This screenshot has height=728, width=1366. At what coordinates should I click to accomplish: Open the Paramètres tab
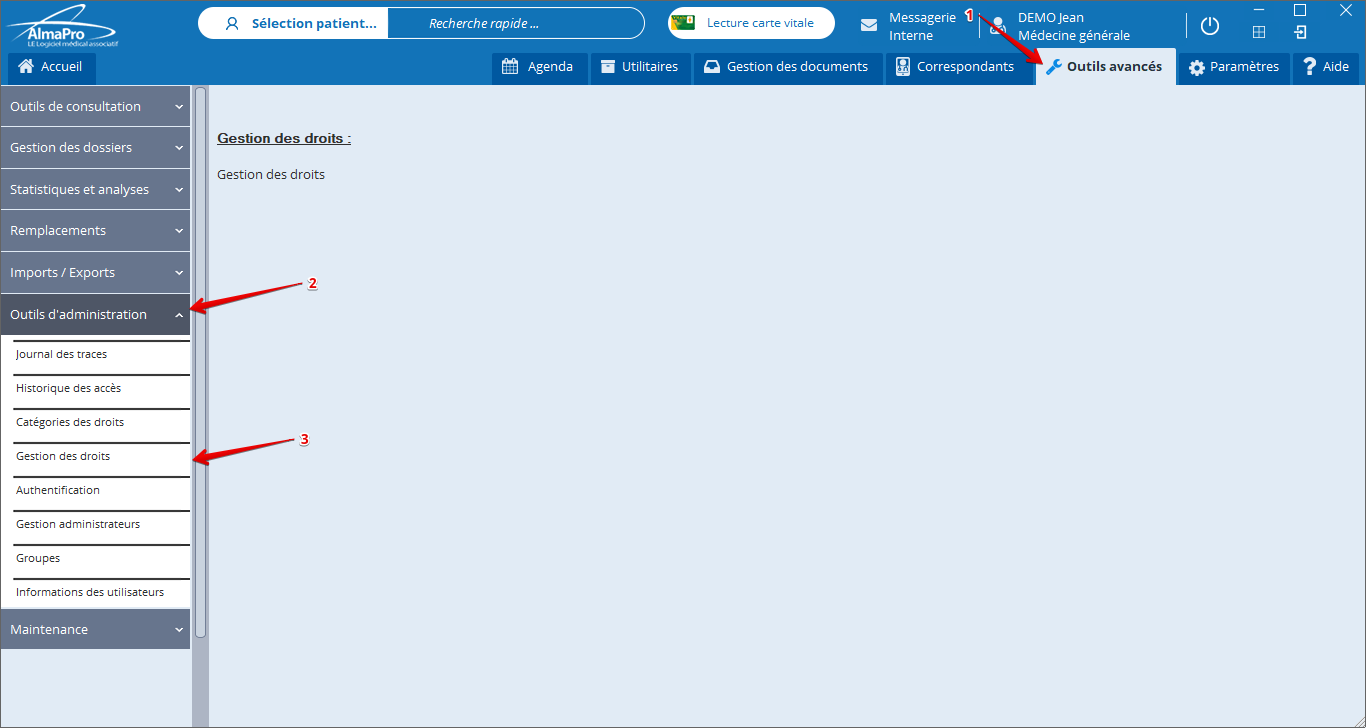[x=1233, y=67]
